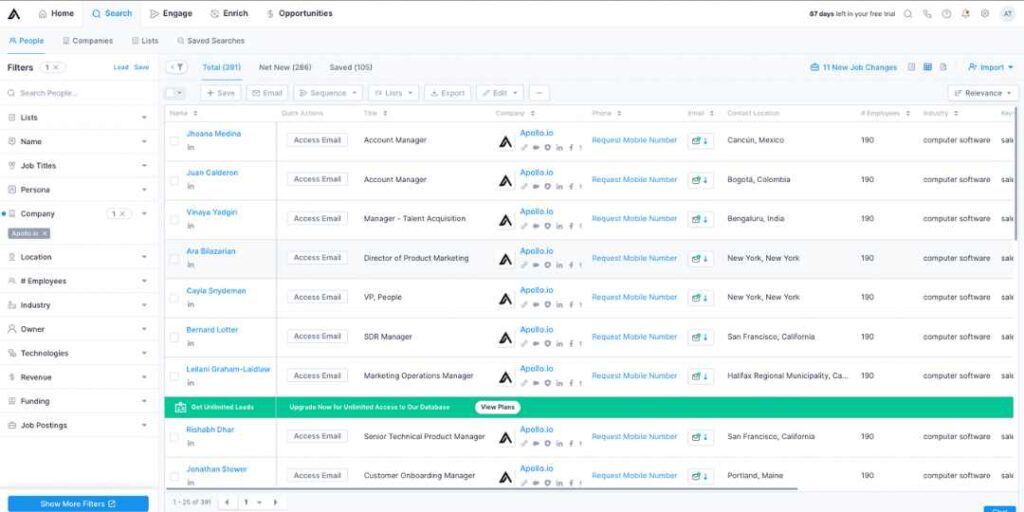Click the Export button

pyautogui.click(x=447, y=93)
